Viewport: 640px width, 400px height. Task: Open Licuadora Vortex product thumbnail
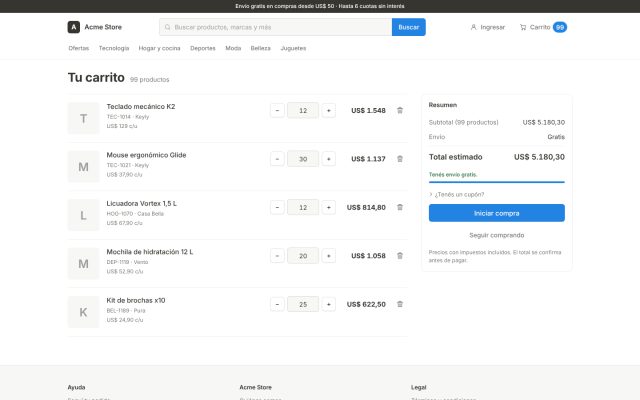(83, 215)
